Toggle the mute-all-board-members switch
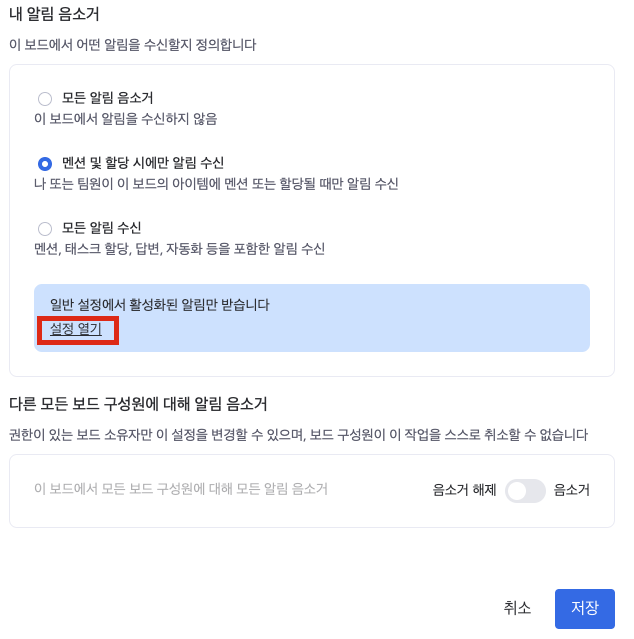Screen dimensions: 634x639 [x=525, y=490]
